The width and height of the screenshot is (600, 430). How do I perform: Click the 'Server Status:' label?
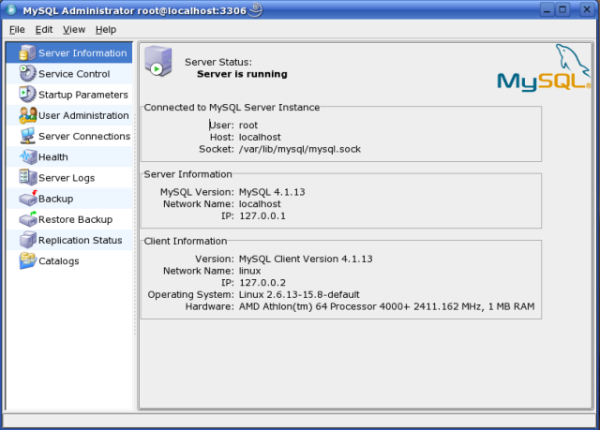coord(218,62)
